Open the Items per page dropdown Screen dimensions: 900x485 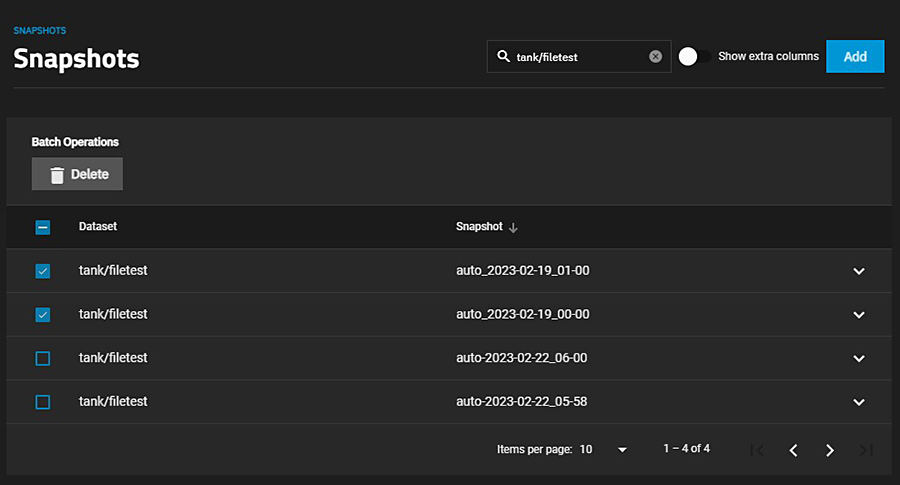605,450
